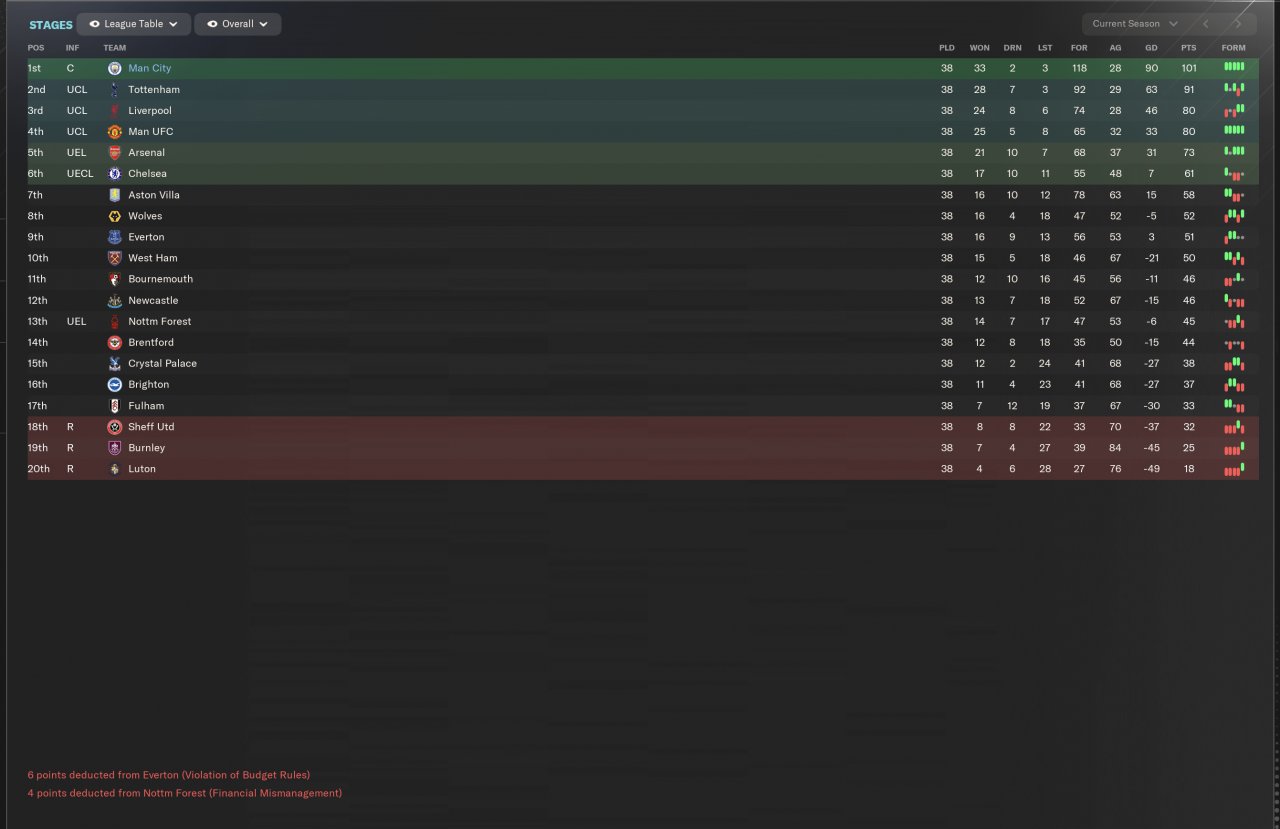The height and width of the screenshot is (829, 1280).
Task: Go to the previous season arrow
Action: coord(1206,24)
